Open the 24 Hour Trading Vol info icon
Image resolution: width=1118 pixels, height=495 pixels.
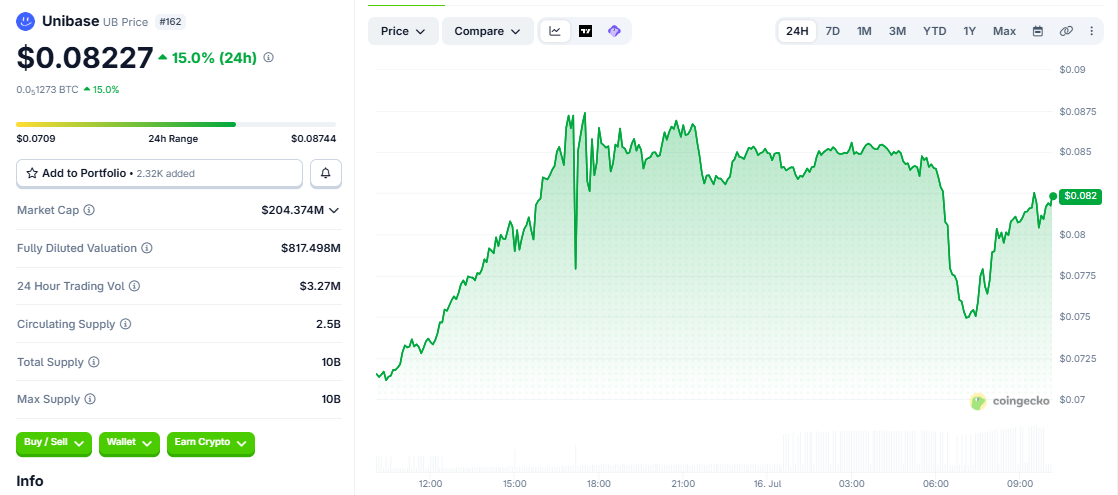pyautogui.click(x=134, y=286)
